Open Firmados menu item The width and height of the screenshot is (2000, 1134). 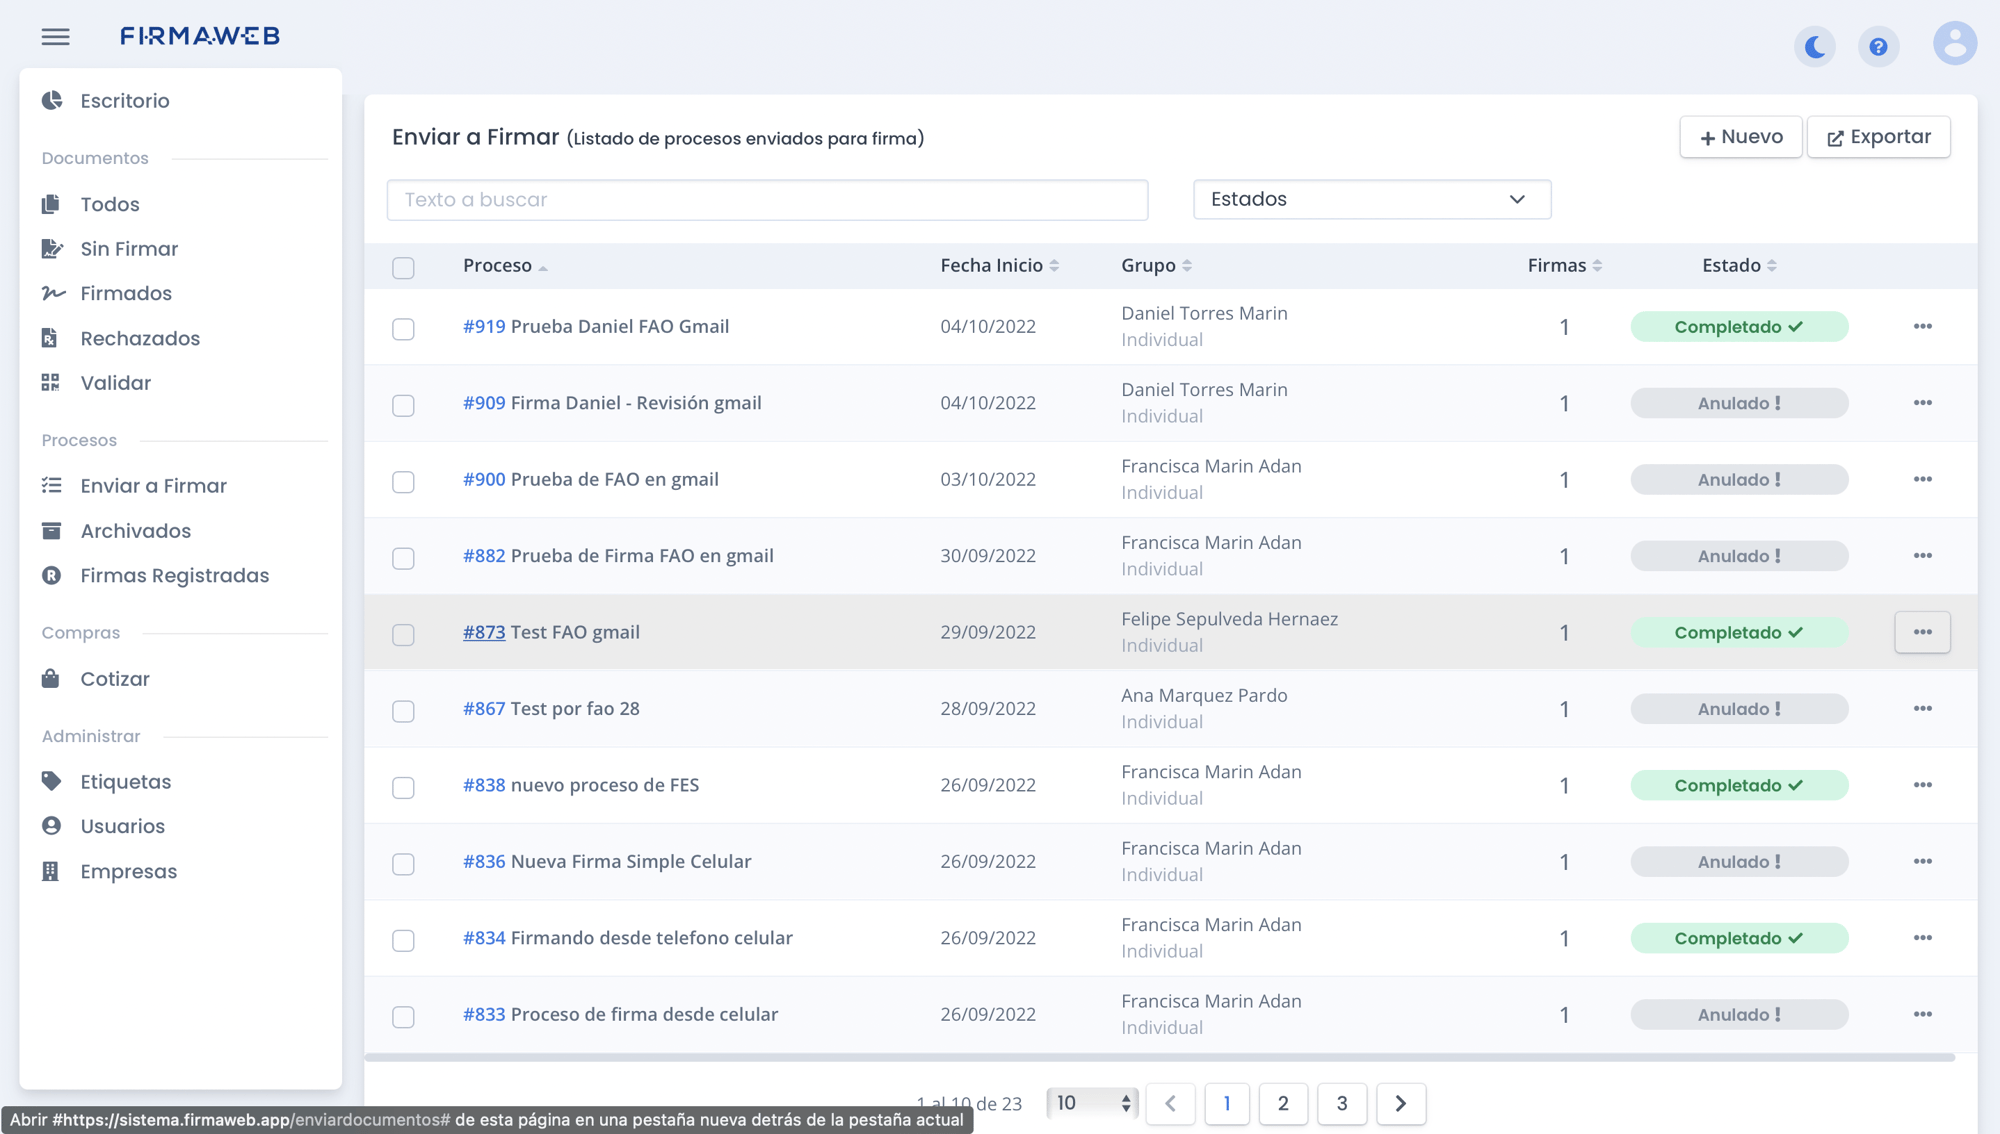pyautogui.click(x=126, y=293)
